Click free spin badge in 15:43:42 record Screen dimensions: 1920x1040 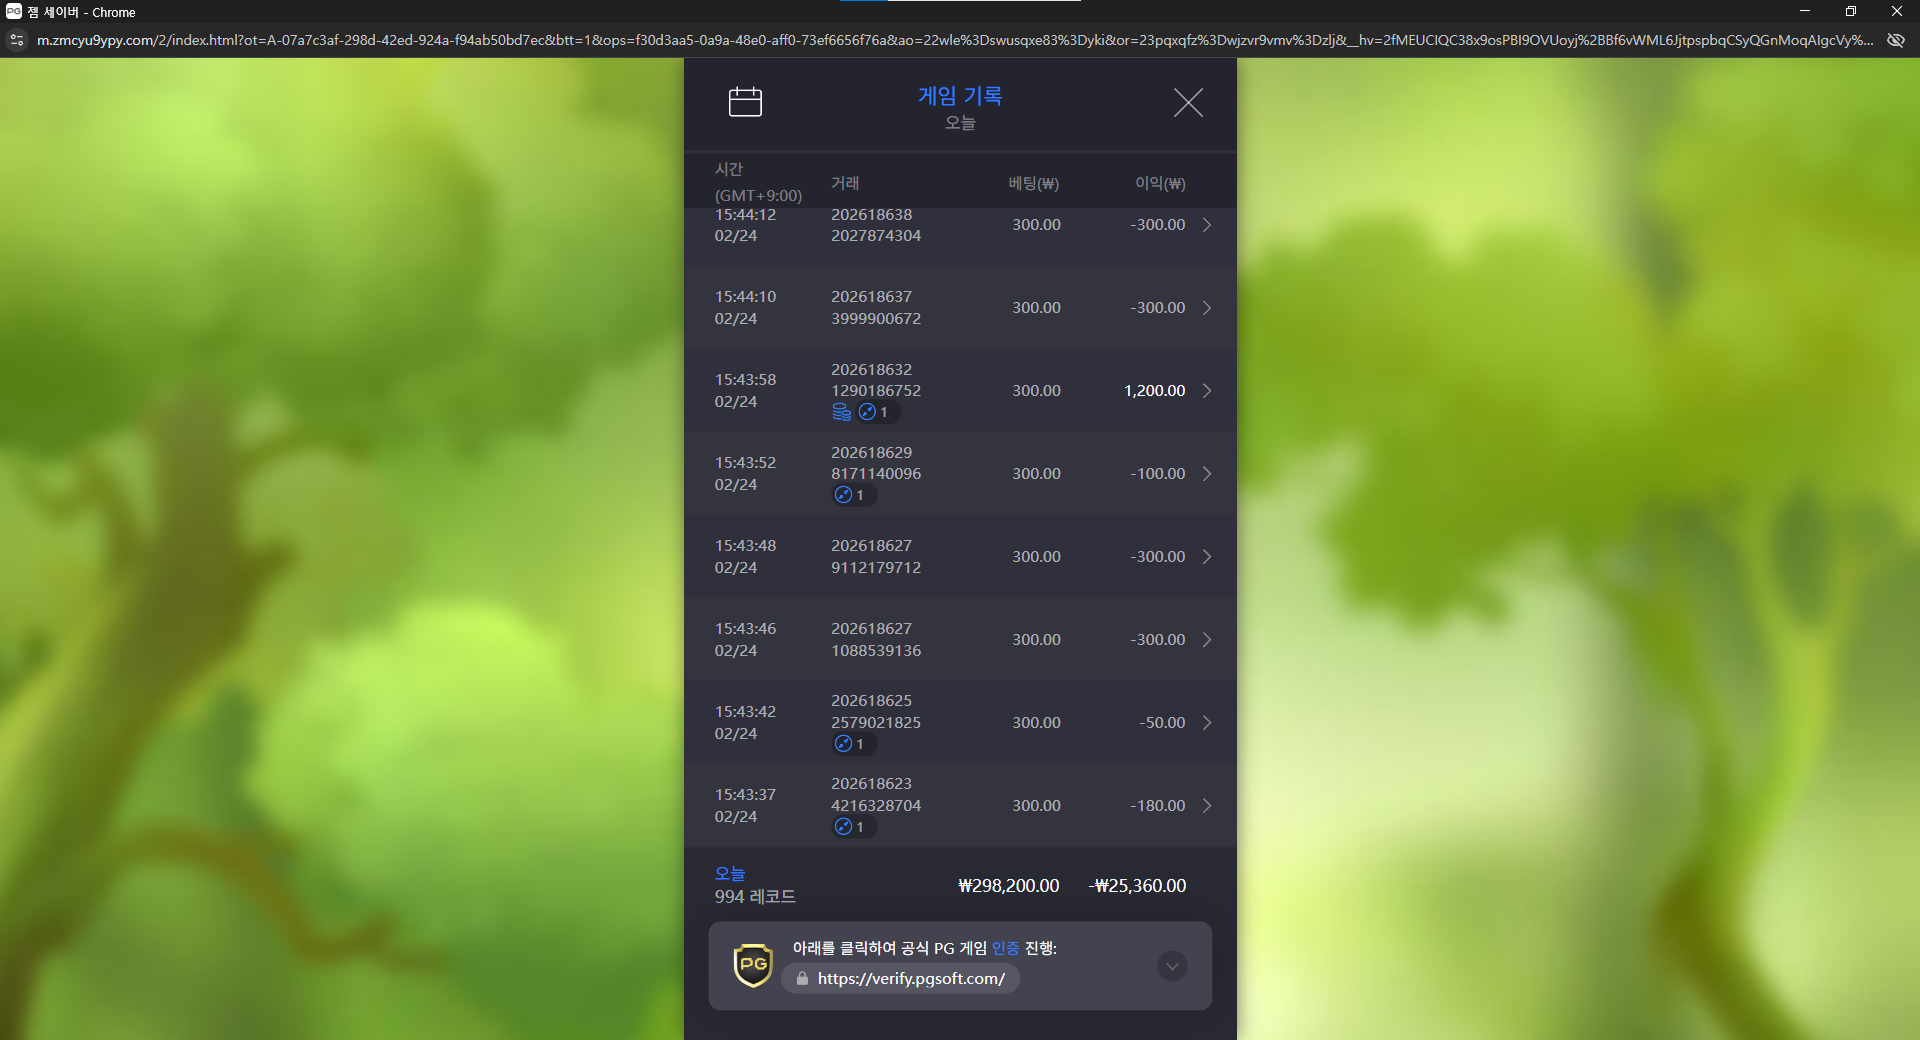pyautogui.click(x=850, y=744)
